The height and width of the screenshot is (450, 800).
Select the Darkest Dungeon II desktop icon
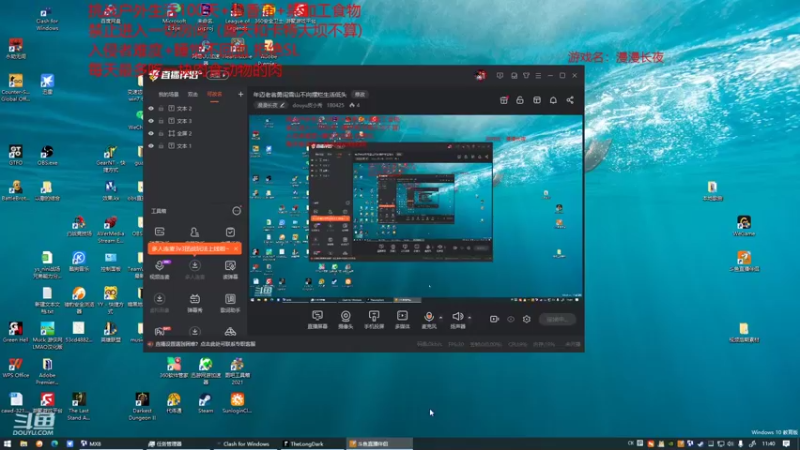click(142, 406)
